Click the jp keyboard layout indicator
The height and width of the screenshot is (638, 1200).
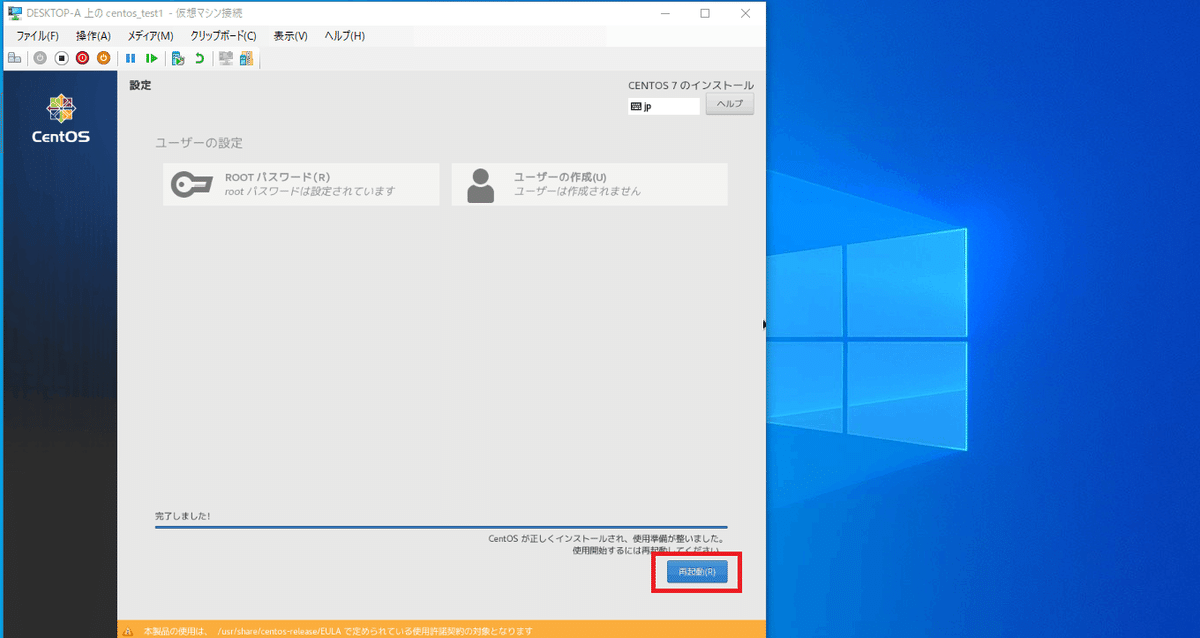coord(664,106)
